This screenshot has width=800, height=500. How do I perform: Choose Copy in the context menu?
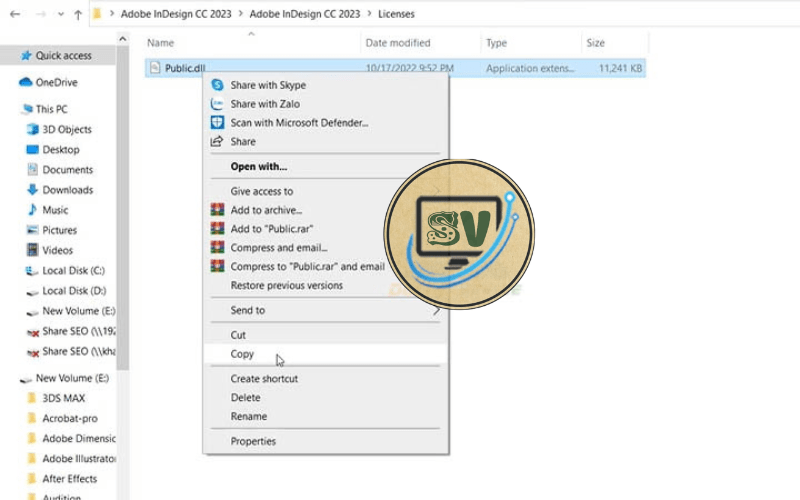(326, 354)
